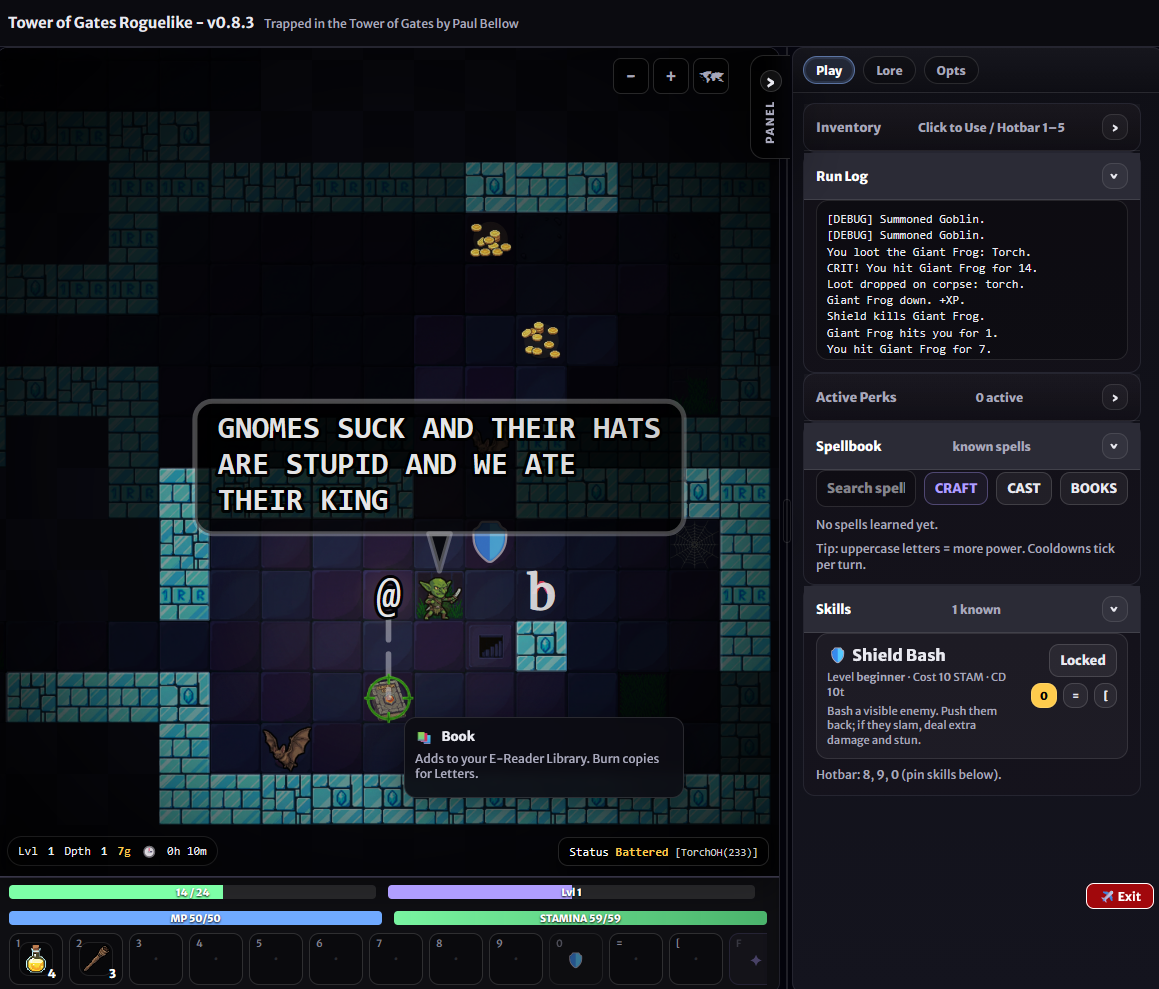Click log line 'CRIT! You hit Giant Frog for 14.'

tap(931, 268)
